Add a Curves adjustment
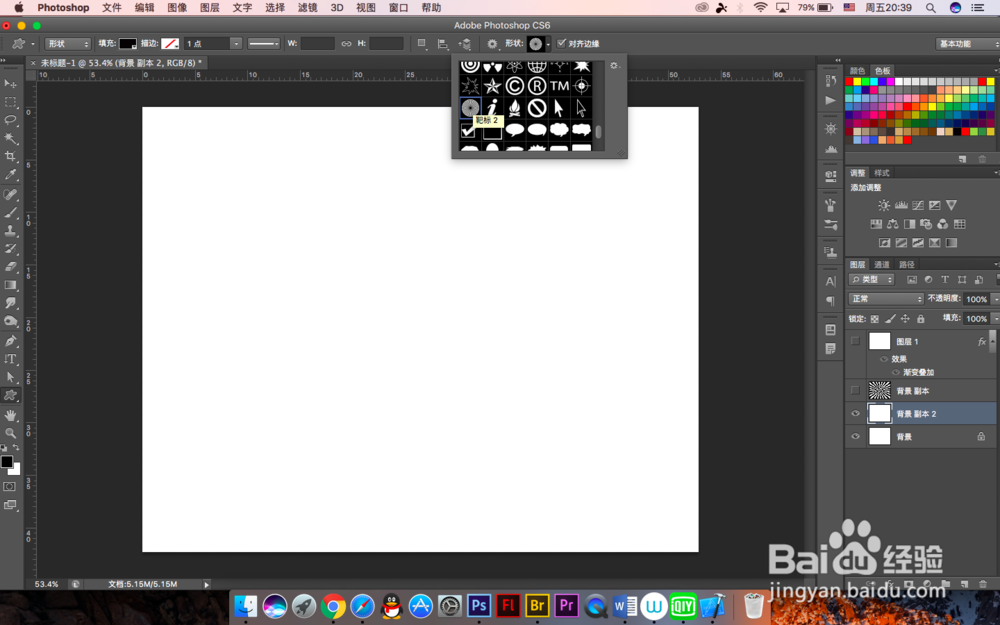Image resolution: width=1000 pixels, height=625 pixels. click(x=918, y=205)
